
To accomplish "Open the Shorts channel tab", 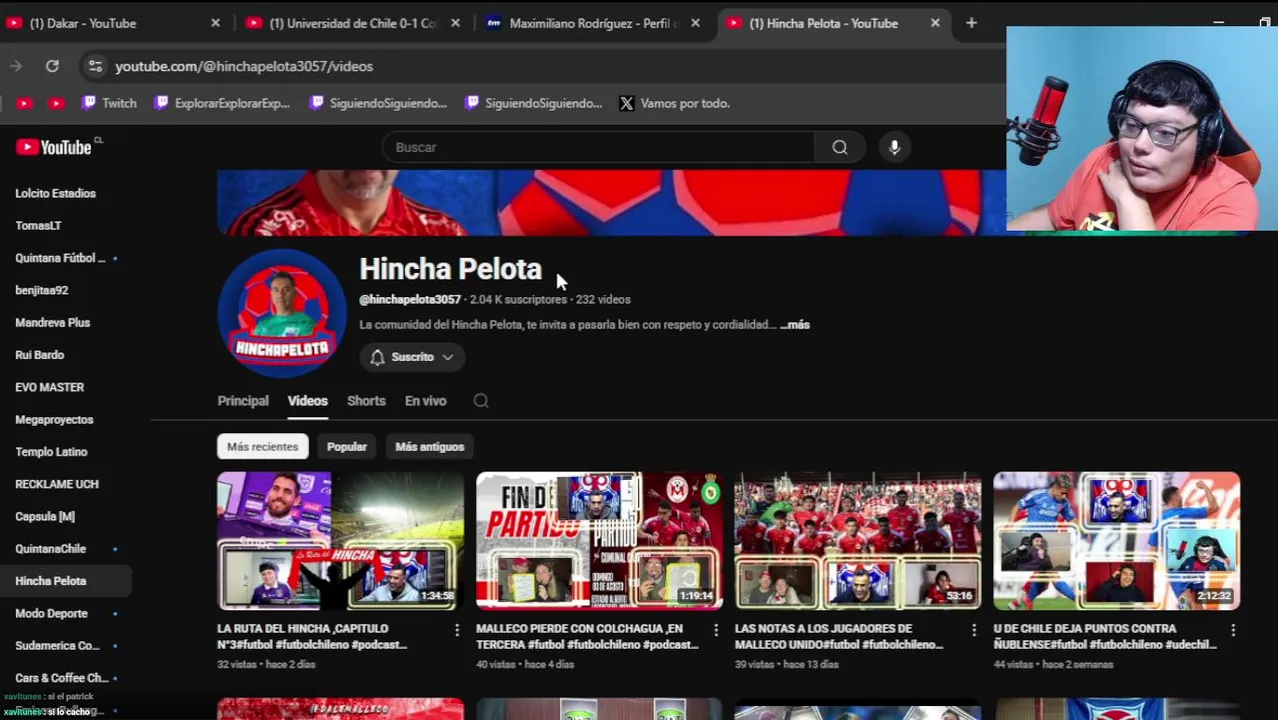I will click(366, 401).
